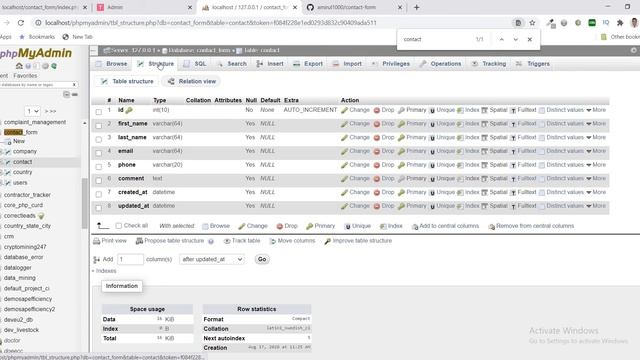Click Change for the id column
The image size is (640, 360).
(356, 110)
